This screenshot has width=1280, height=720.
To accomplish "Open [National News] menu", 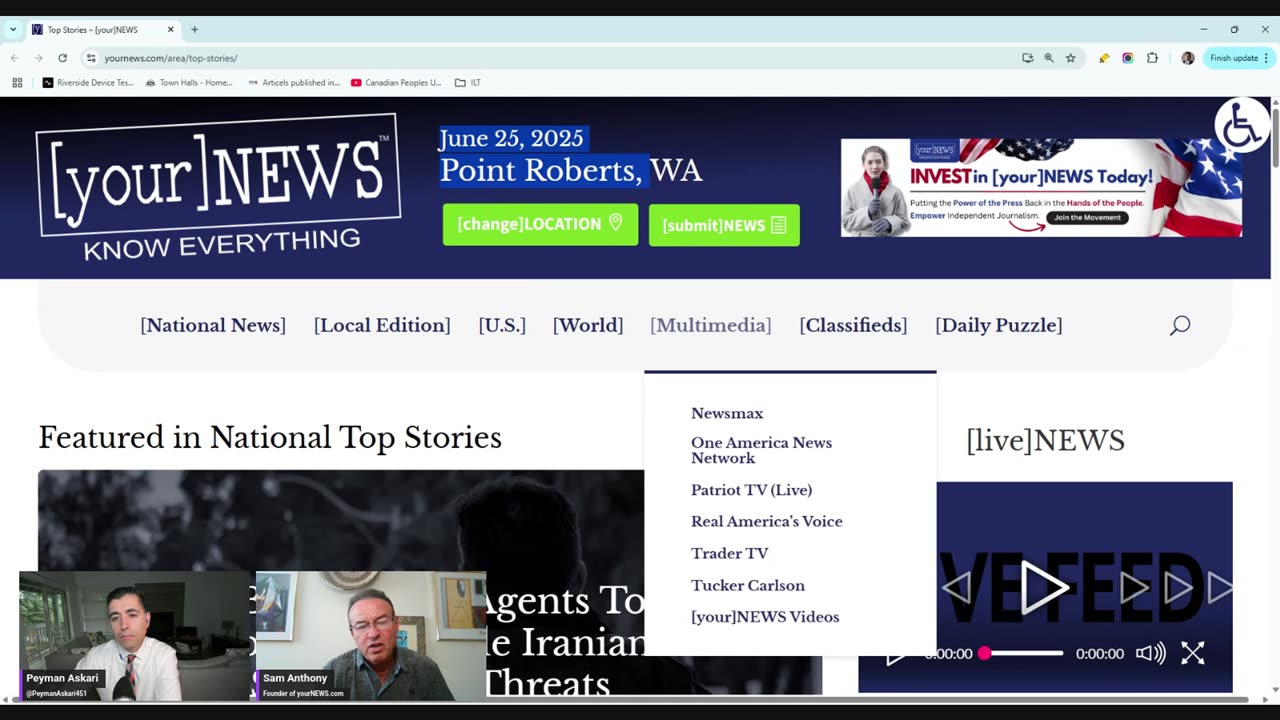I will coord(213,325).
